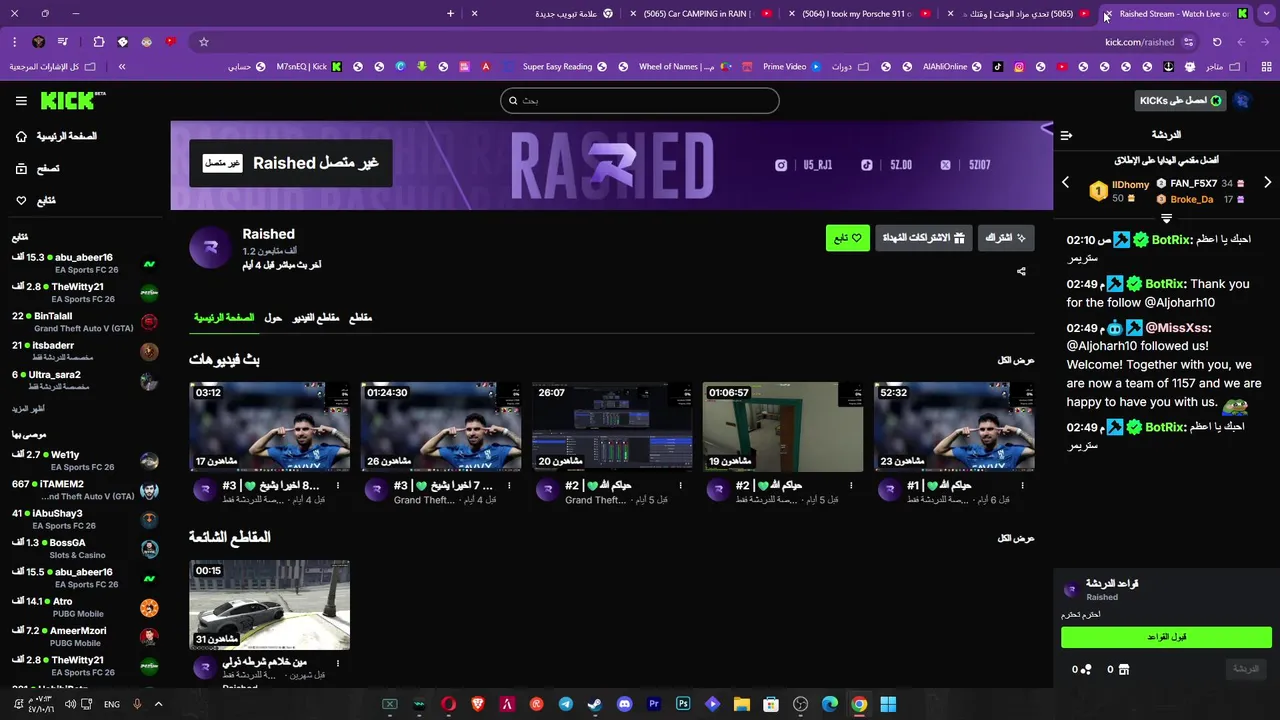Click the gift shop icon in chat footer

click(1123, 670)
